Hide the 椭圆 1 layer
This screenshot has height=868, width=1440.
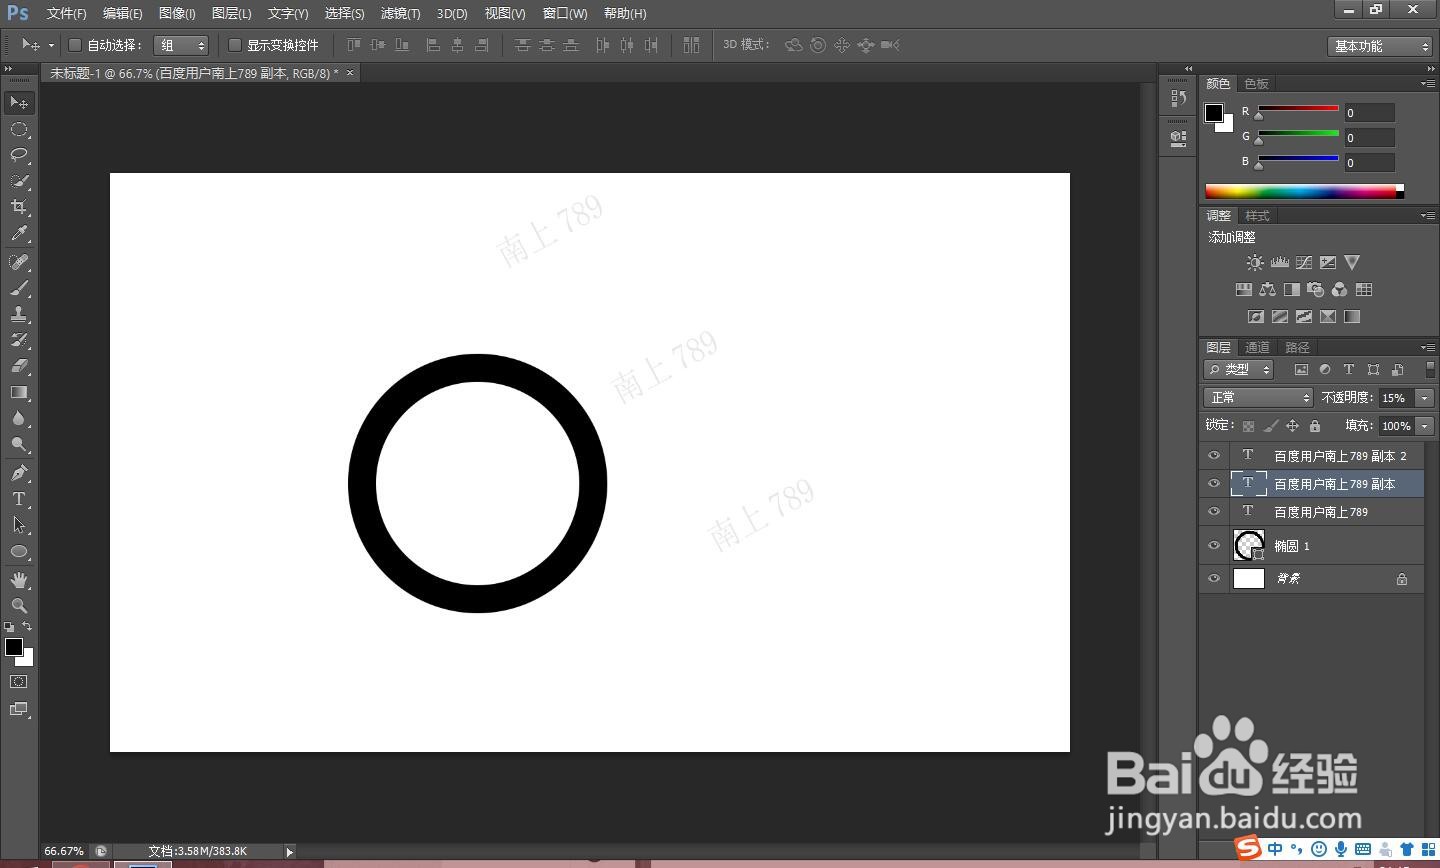coord(1214,546)
